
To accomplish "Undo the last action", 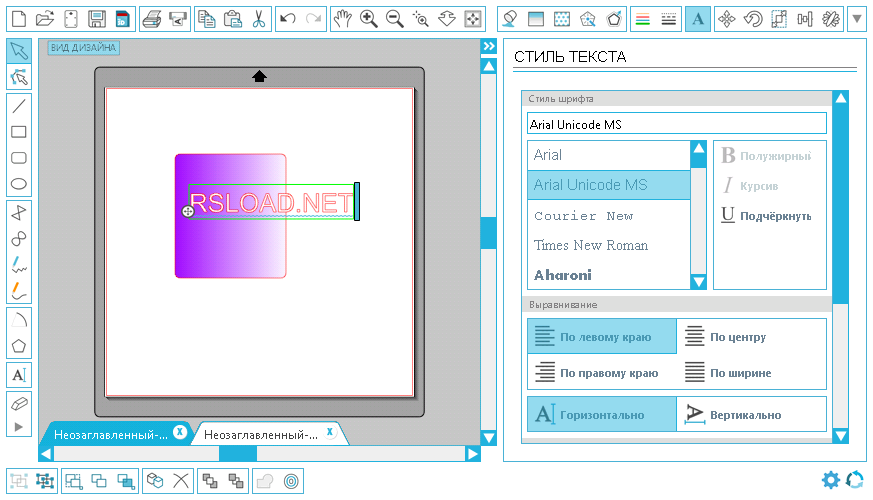I will point(288,19).
